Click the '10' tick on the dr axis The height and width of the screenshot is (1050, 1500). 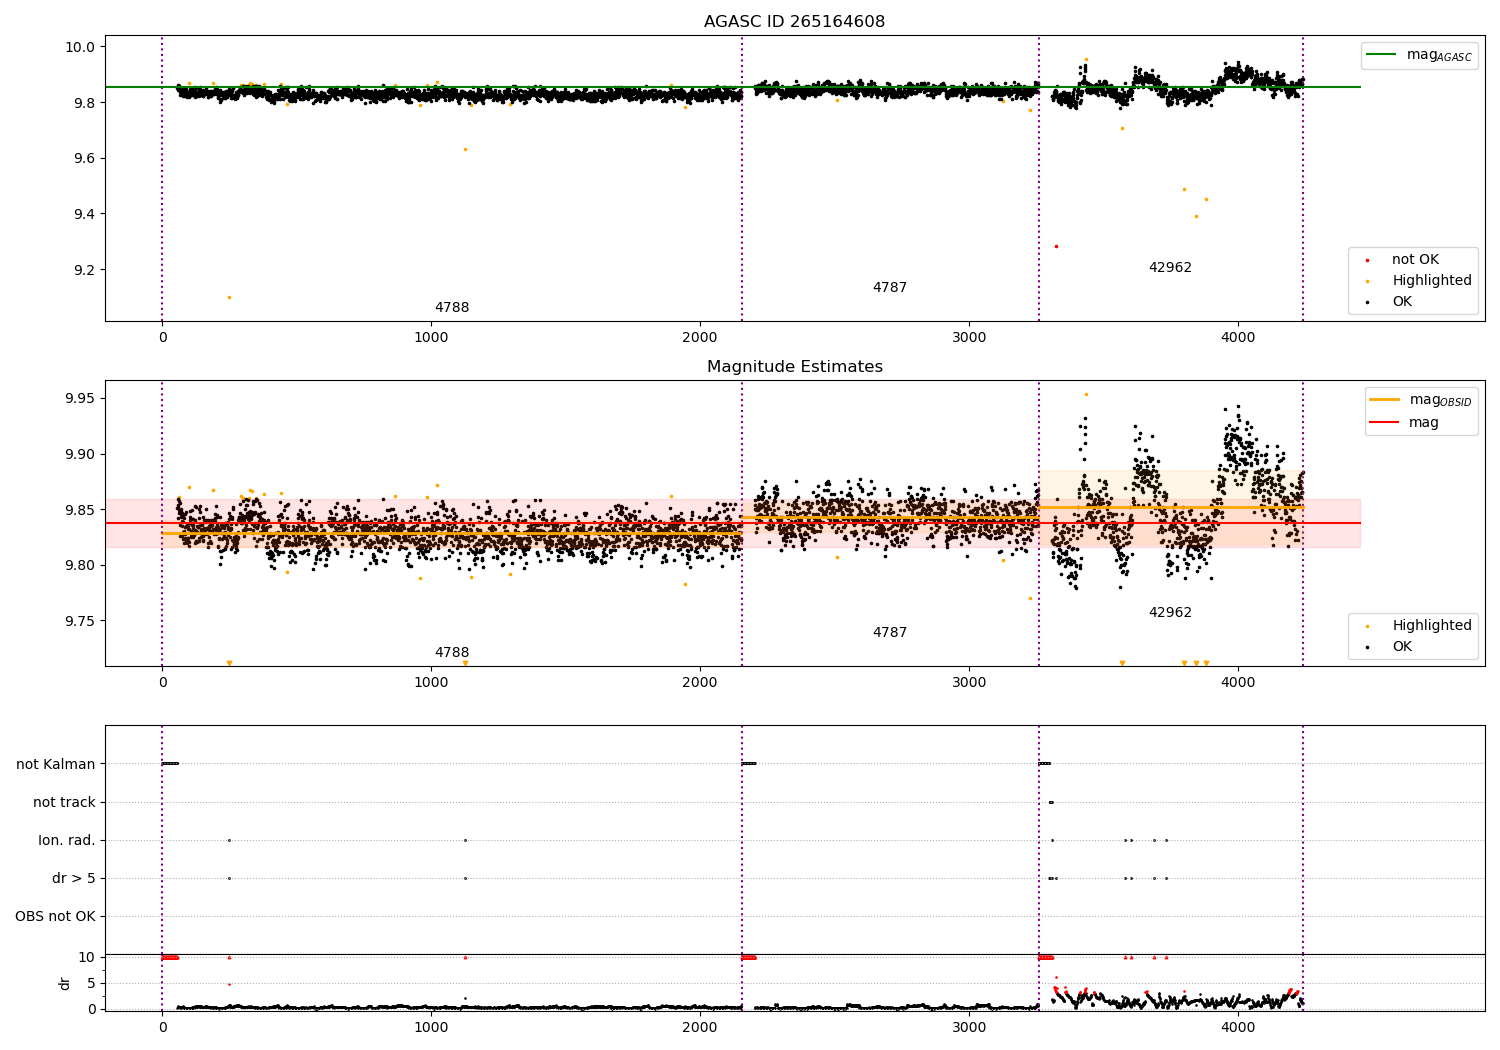[x=87, y=958]
